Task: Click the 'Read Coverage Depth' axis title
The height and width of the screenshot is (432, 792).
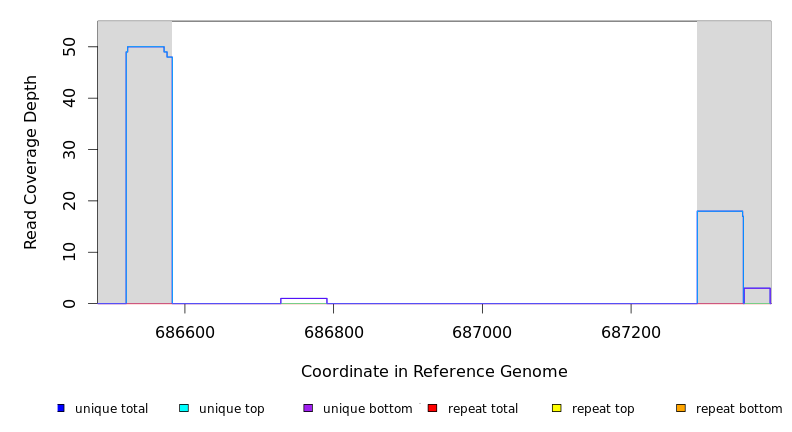Action: (x=31, y=162)
